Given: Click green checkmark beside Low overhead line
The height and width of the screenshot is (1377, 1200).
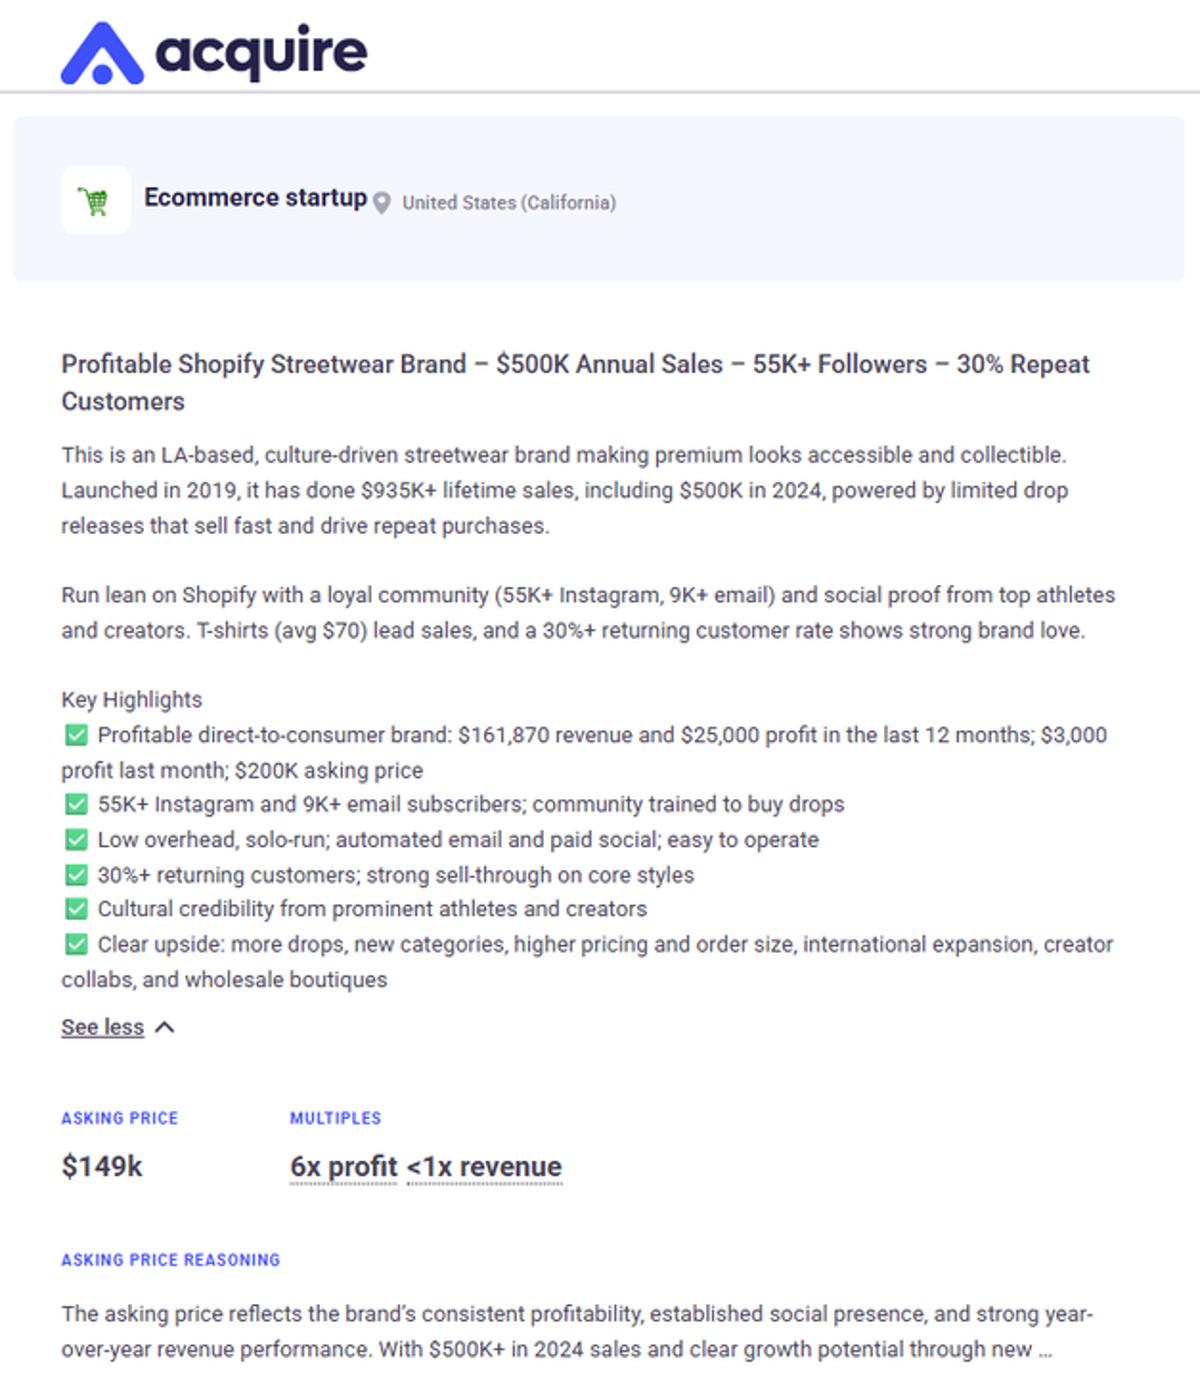Looking at the screenshot, I should tap(76, 839).
